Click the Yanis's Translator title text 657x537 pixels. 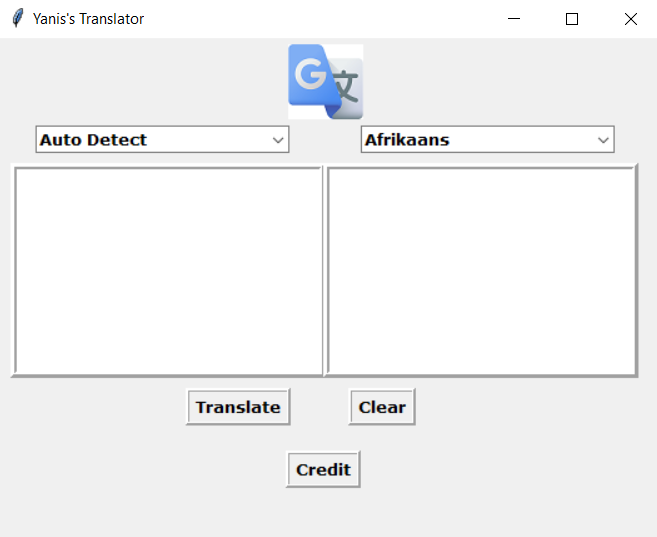click(88, 19)
